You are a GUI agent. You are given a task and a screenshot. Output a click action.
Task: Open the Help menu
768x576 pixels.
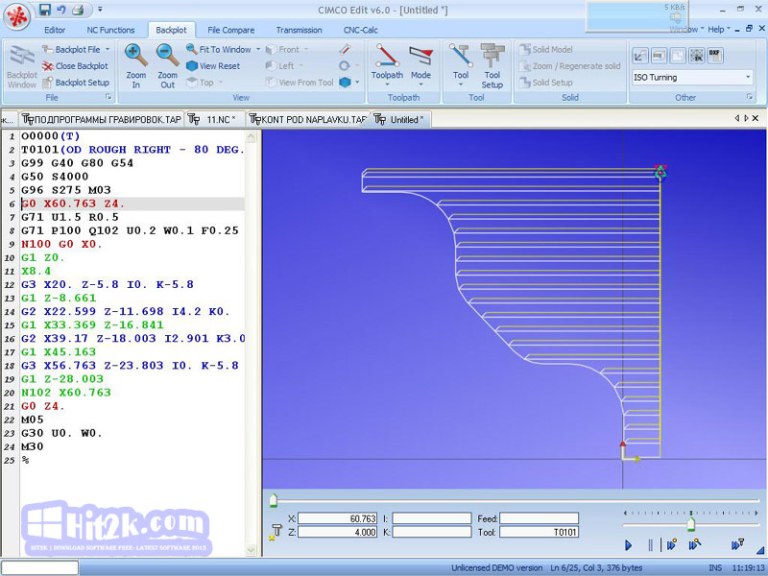tap(719, 29)
